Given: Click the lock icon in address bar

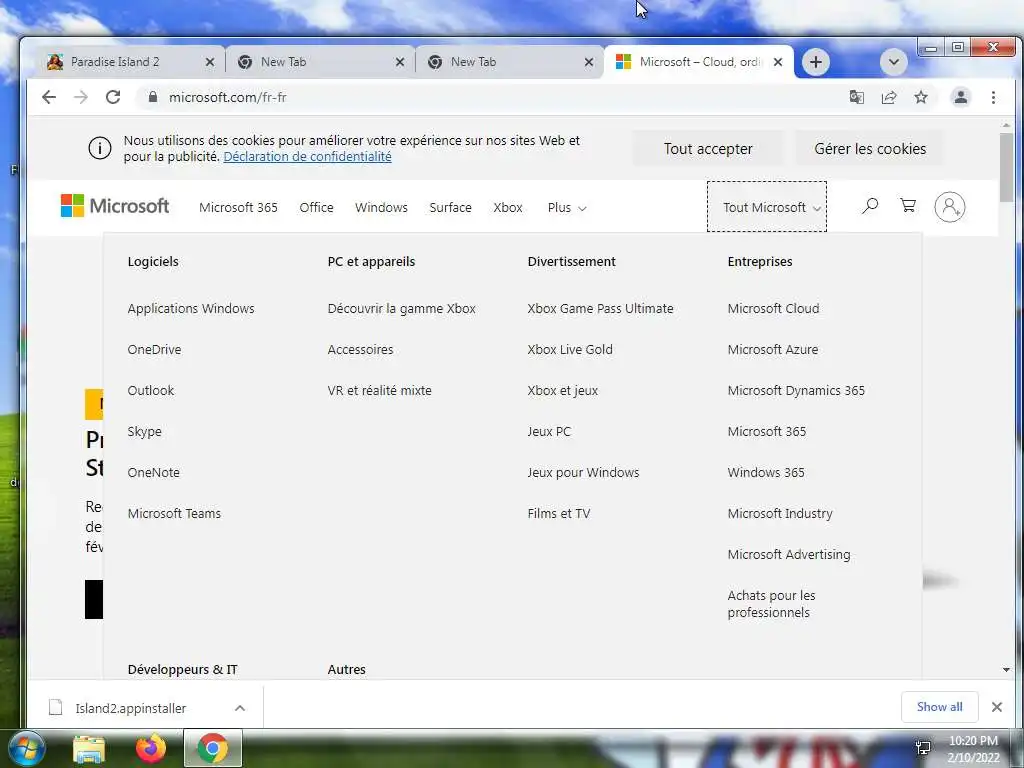Looking at the screenshot, I should point(153,97).
